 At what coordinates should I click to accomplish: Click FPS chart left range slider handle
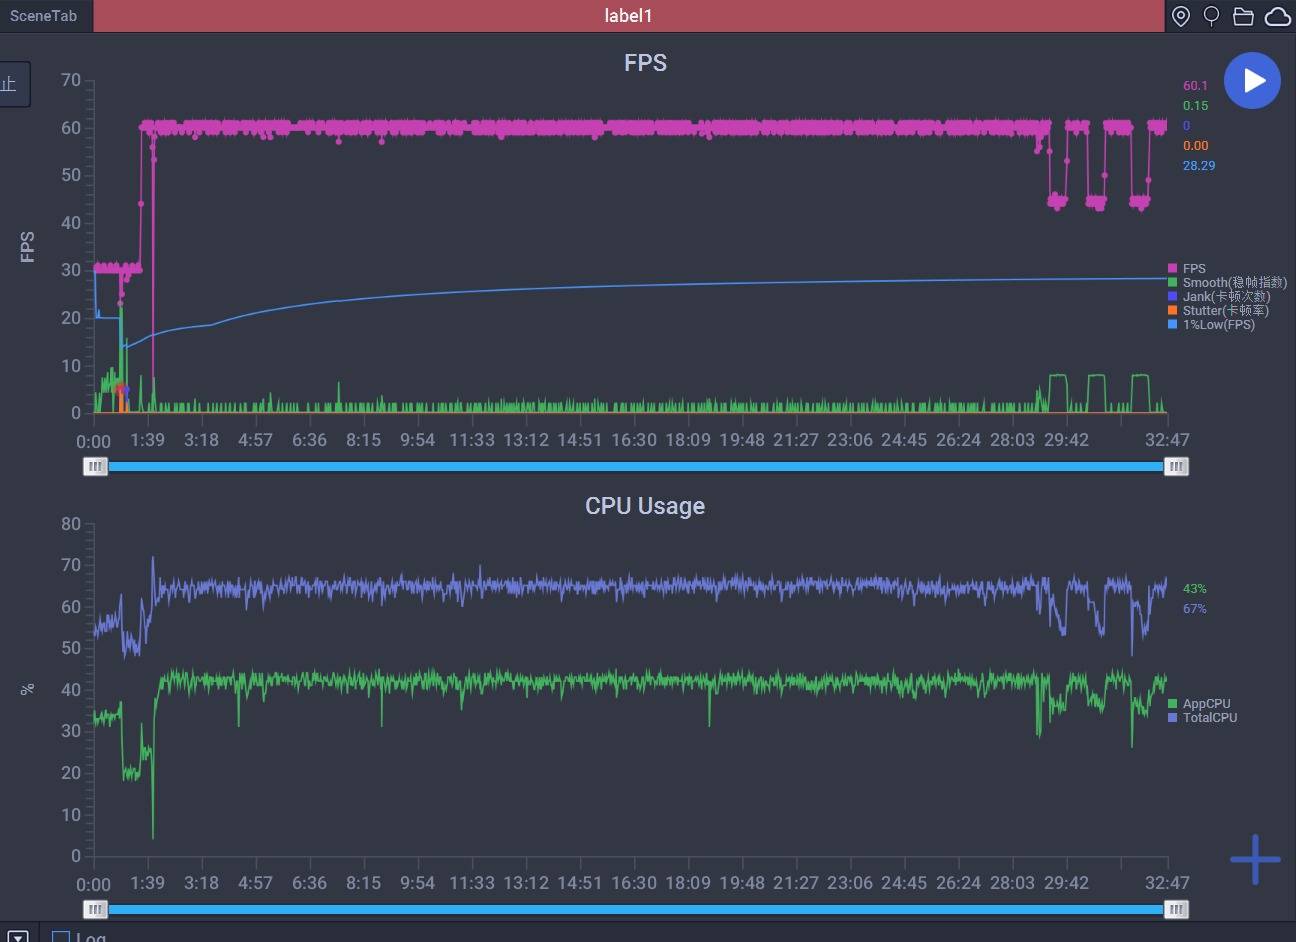(95, 466)
